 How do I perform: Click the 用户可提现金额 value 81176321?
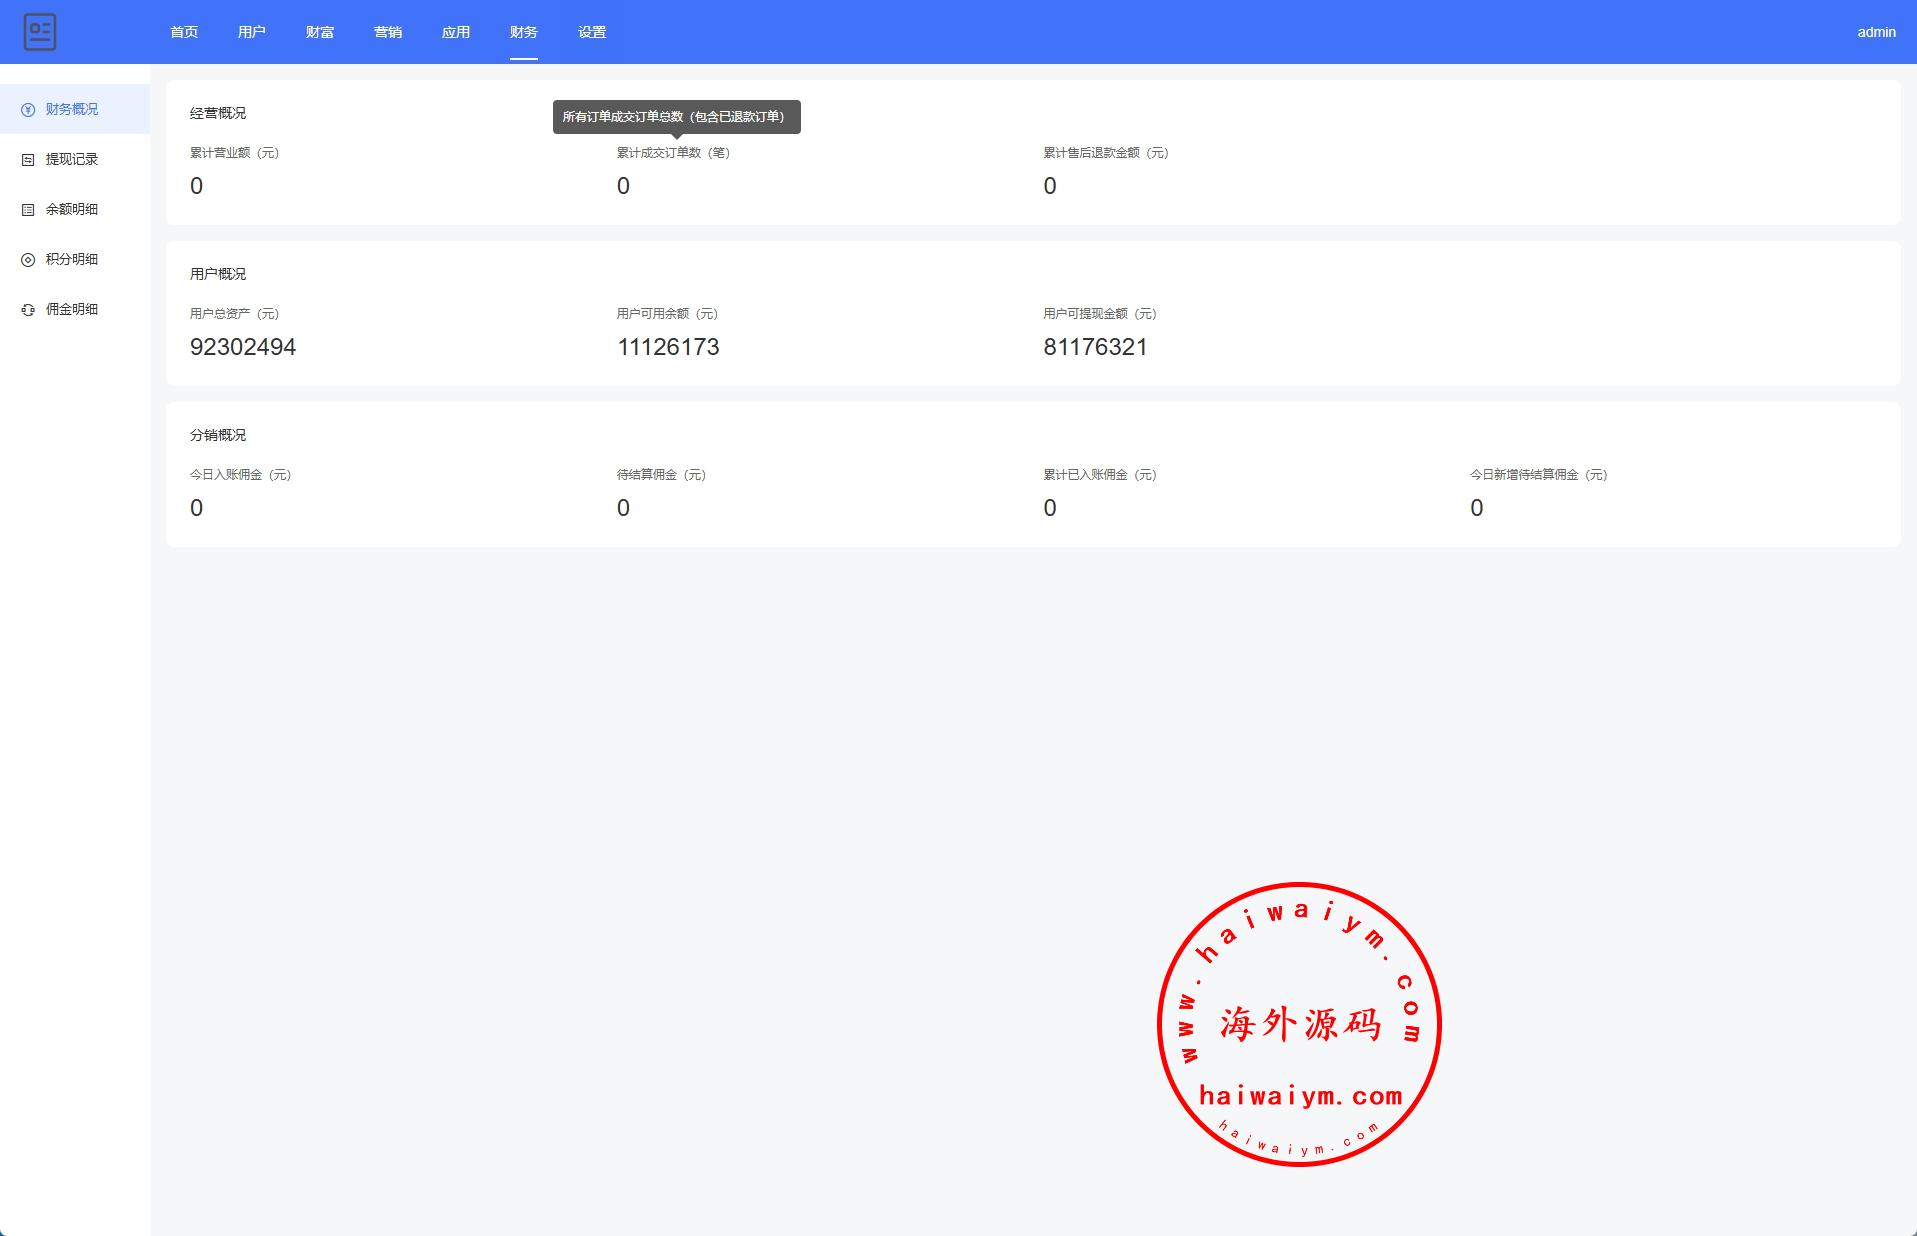[1095, 347]
